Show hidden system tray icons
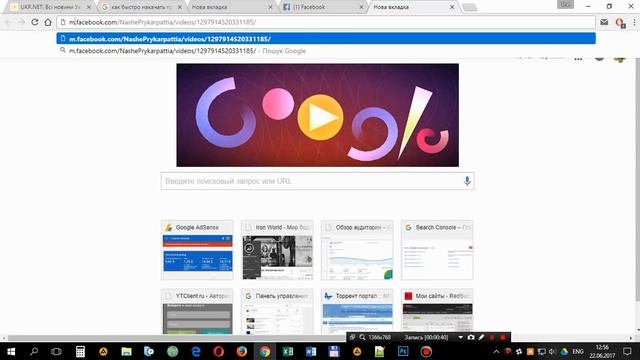Viewport: 640px width, 360px height. point(496,351)
